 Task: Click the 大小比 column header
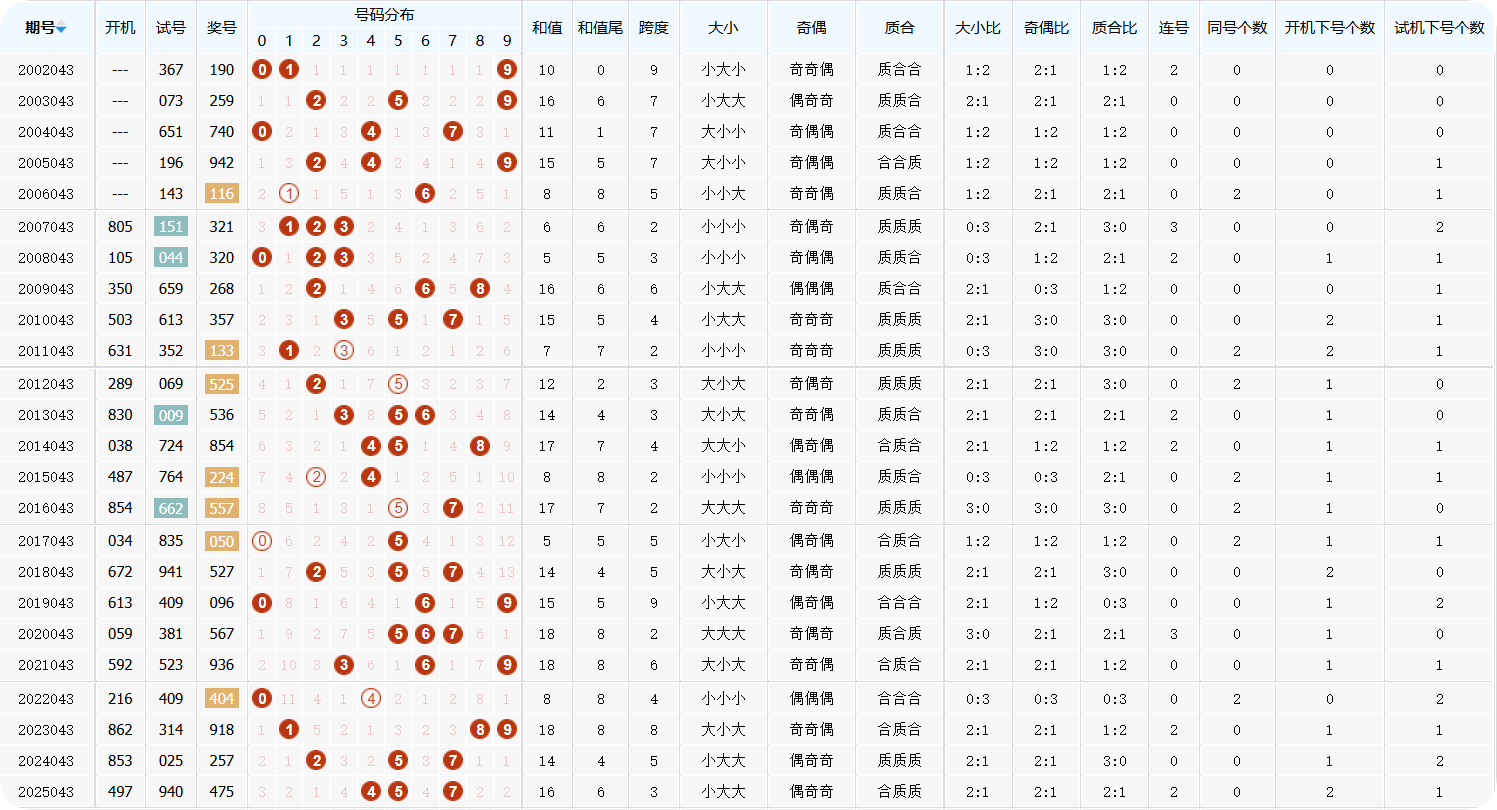[x=978, y=28]
